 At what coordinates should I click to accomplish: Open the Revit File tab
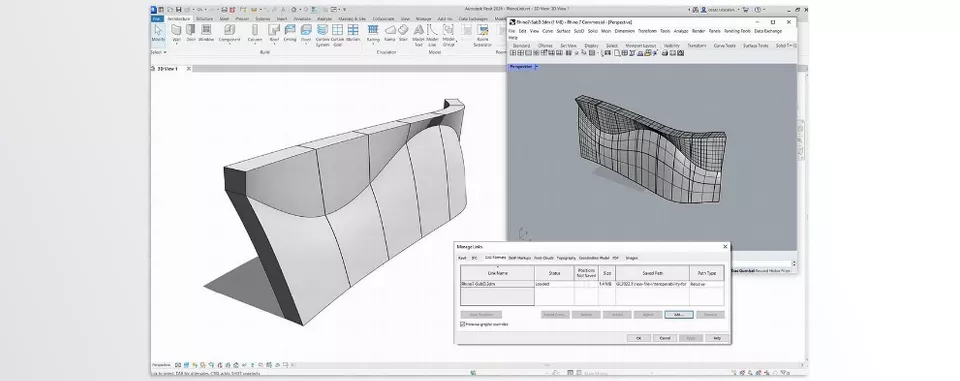pyautogui.click(x=156, y=18)
